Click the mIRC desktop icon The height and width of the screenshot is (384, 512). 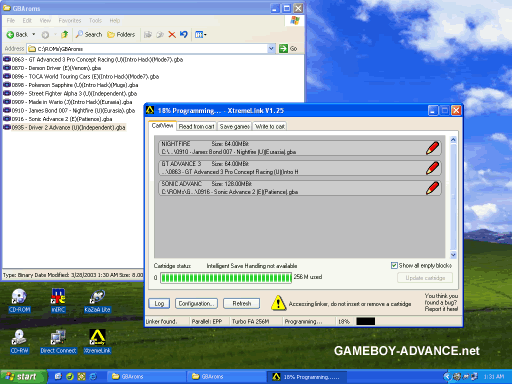tap(58, 301)
